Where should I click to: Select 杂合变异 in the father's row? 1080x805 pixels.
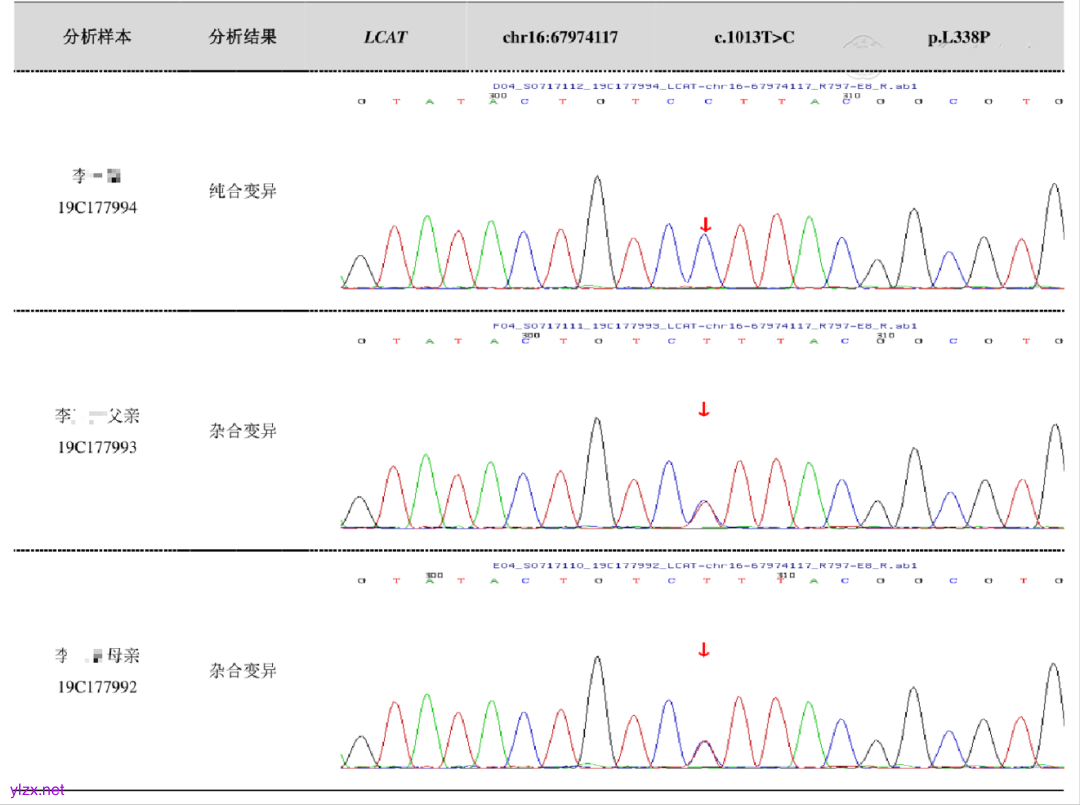(x=243, y=431)
